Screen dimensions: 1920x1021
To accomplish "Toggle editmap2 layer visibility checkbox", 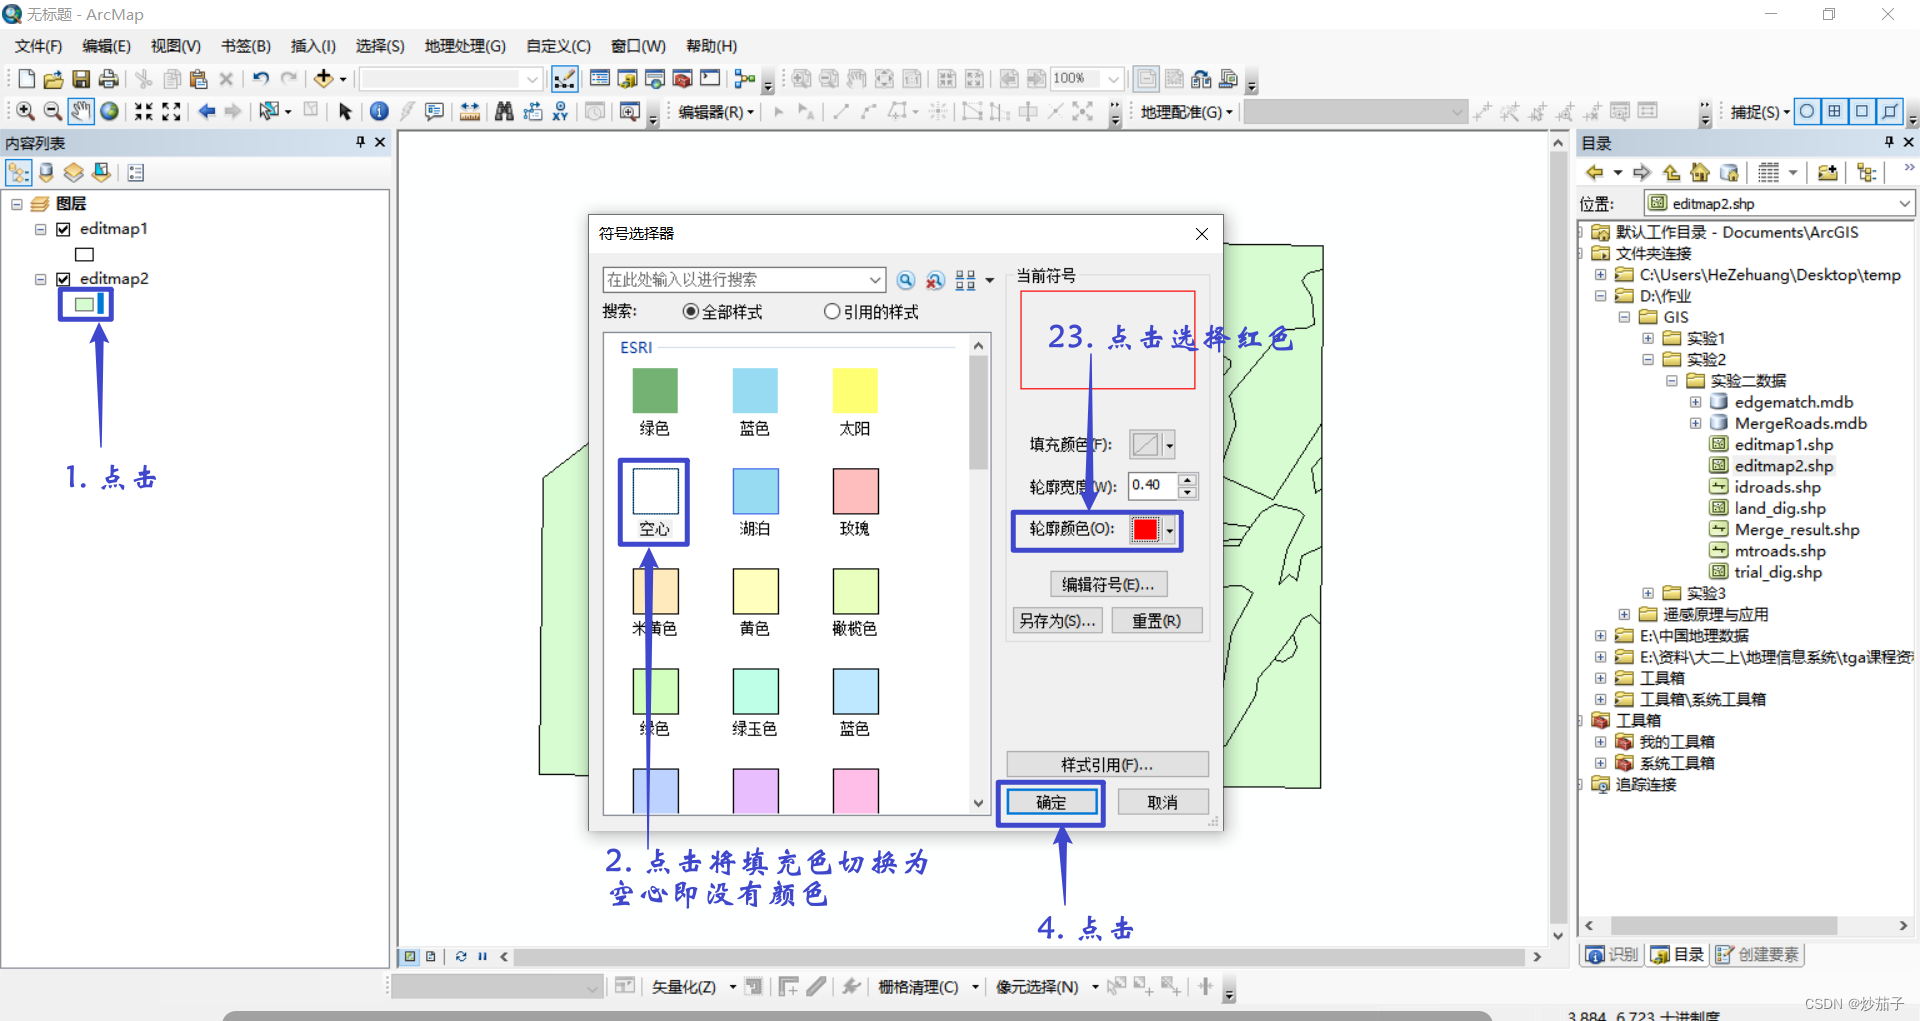I will (x=63, y=279).
